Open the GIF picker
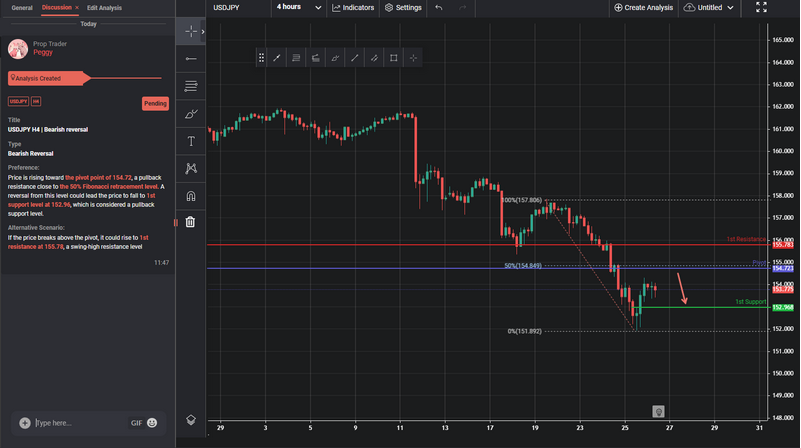The image size is (801, 448). [136, 423]
